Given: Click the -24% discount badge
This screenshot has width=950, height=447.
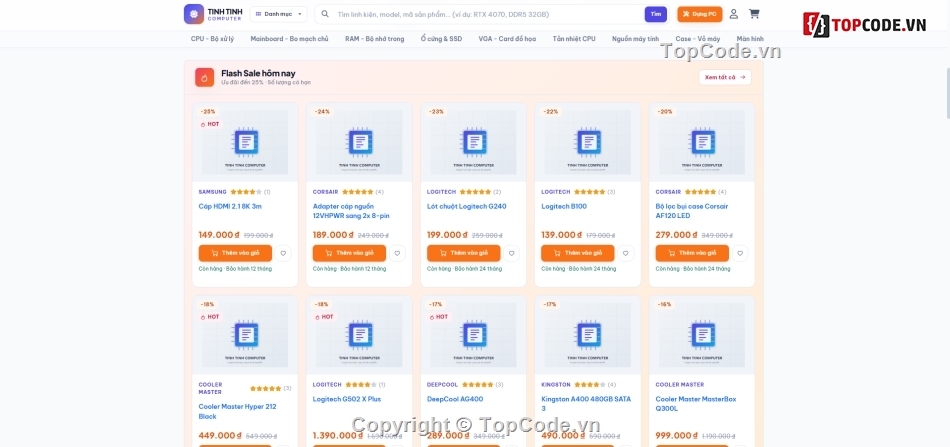Looking at the screenshot, I should 322,111.
